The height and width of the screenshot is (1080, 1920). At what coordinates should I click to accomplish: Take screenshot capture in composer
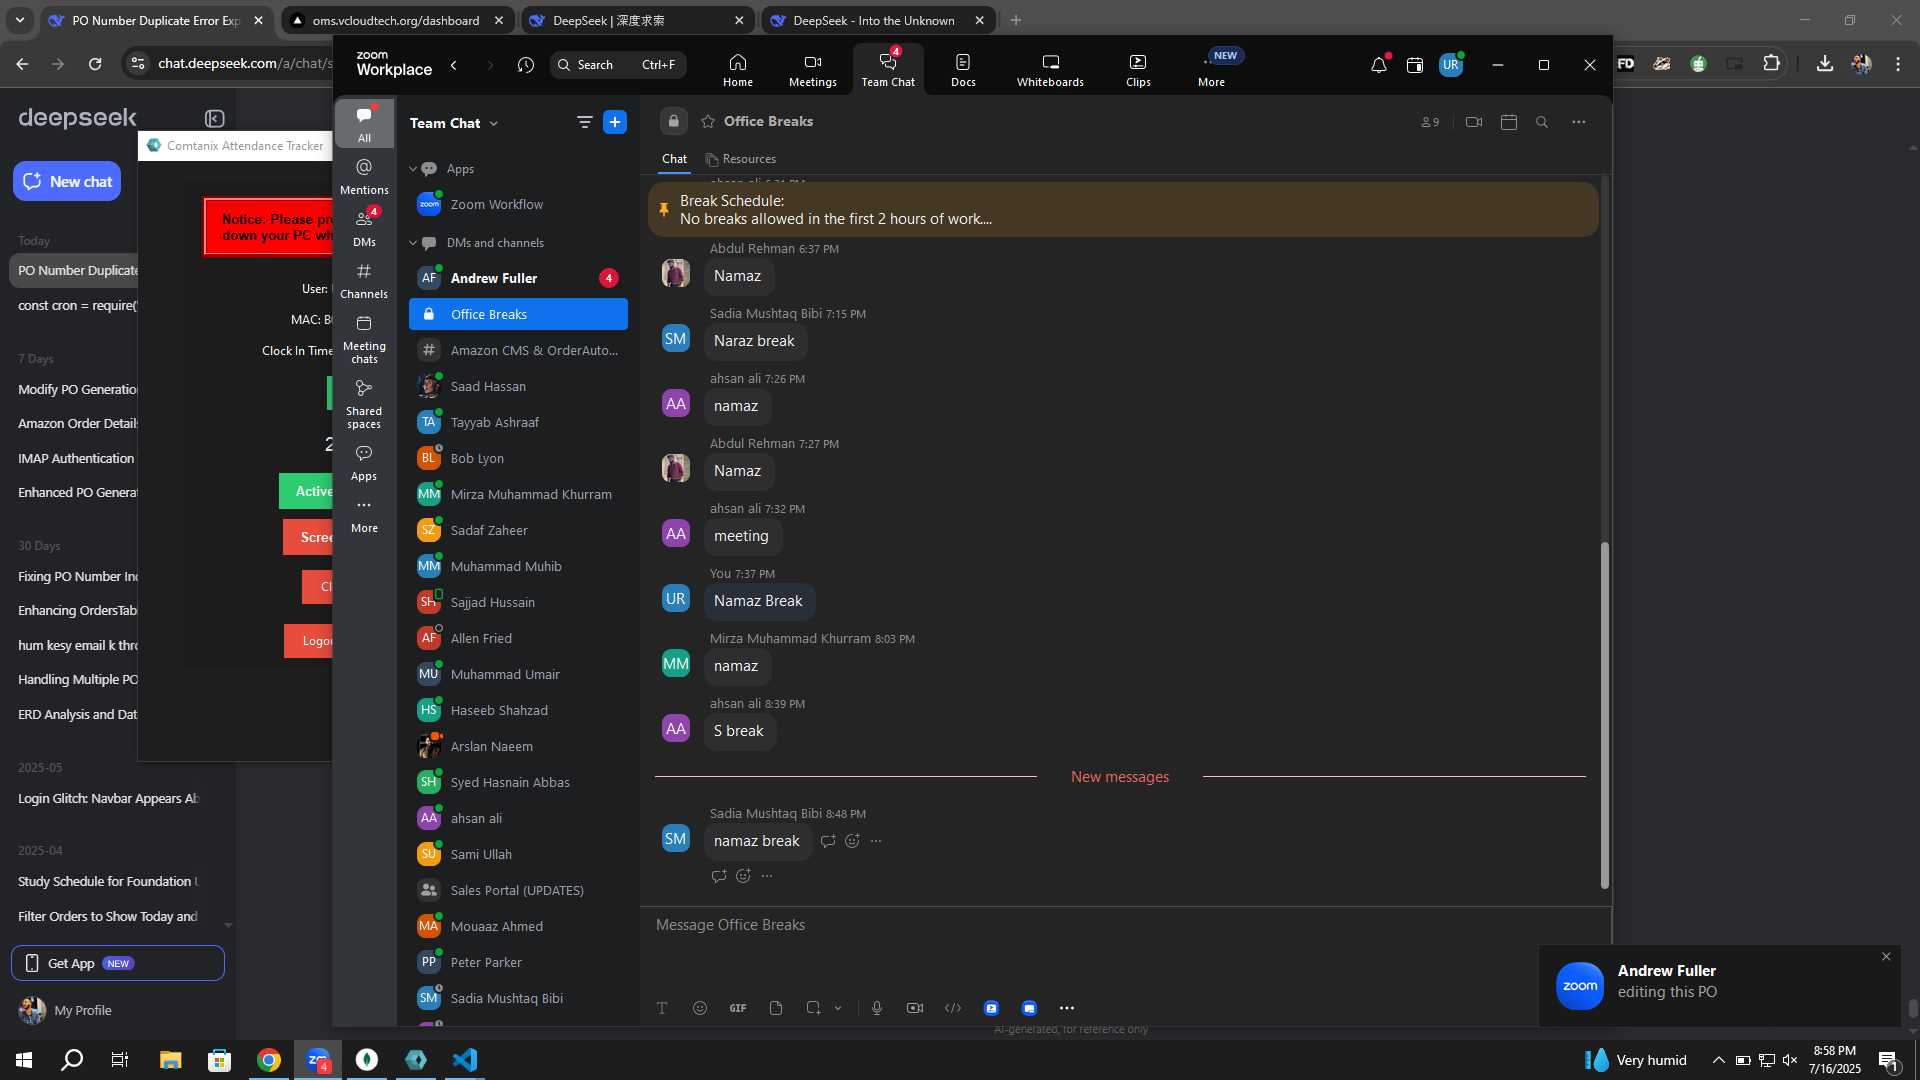point(813,1008)
